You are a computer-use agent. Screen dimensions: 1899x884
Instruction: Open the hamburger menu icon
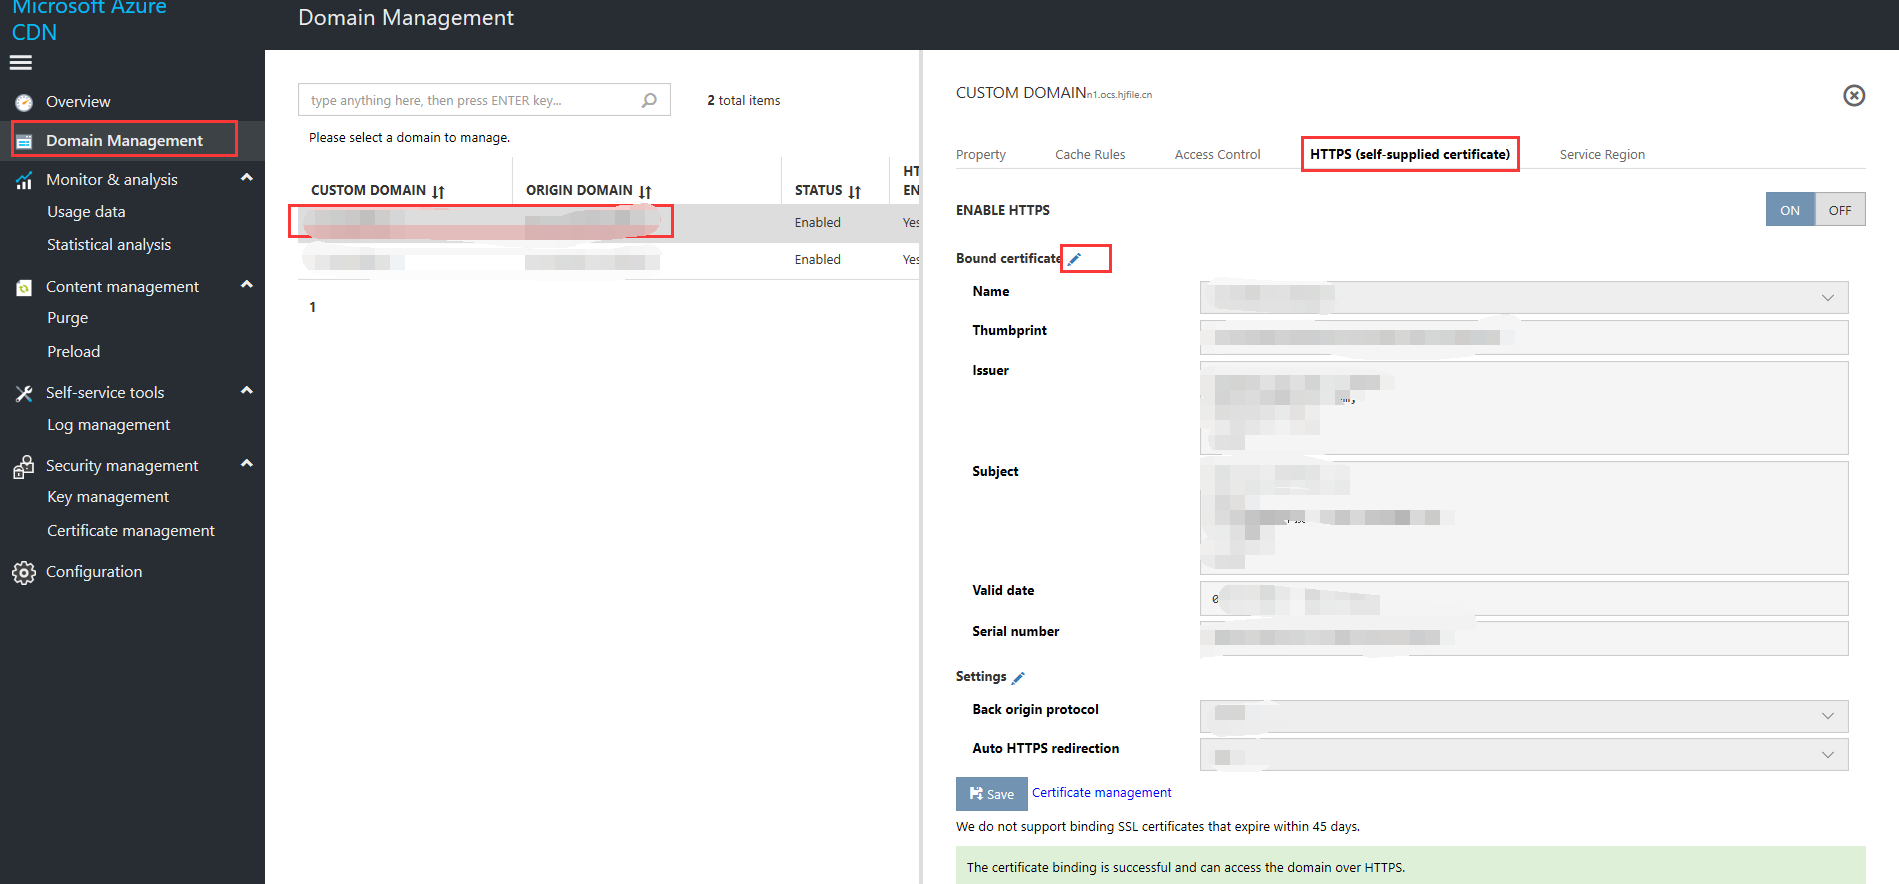[21, 63]
